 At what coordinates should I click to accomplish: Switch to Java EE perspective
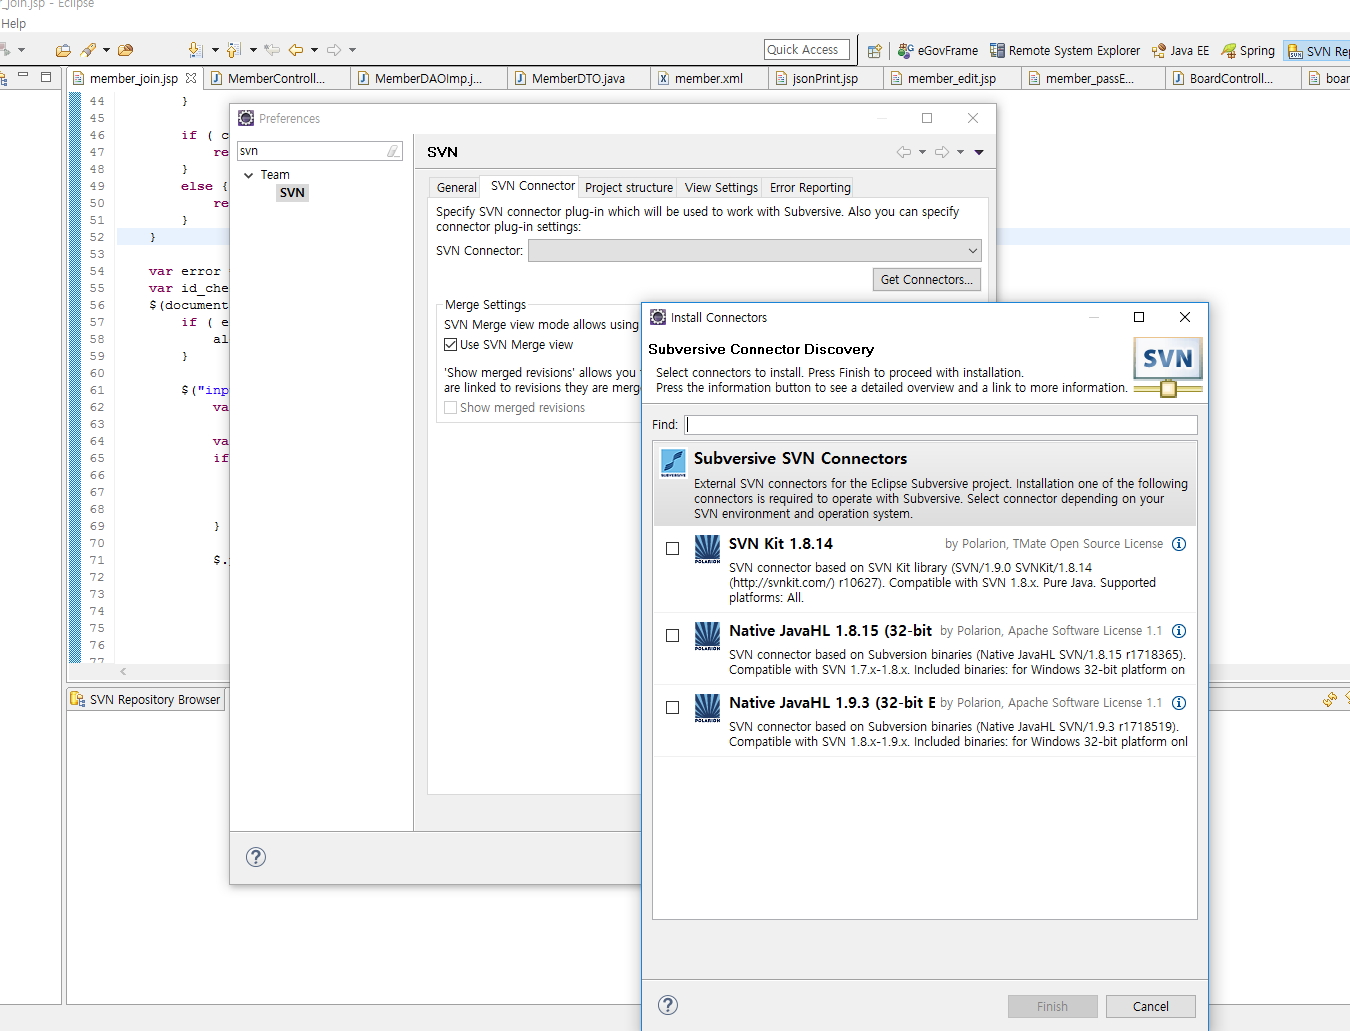[x=1180, y=50]
